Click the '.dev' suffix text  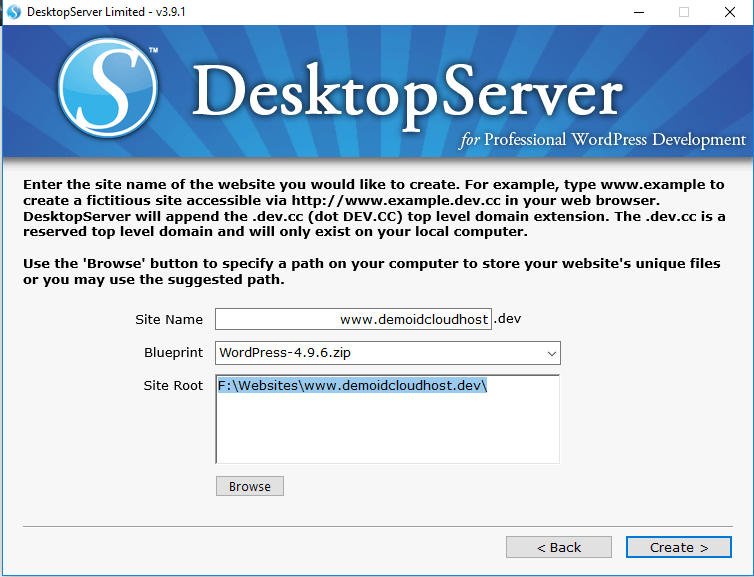click(x=508, y=319)
